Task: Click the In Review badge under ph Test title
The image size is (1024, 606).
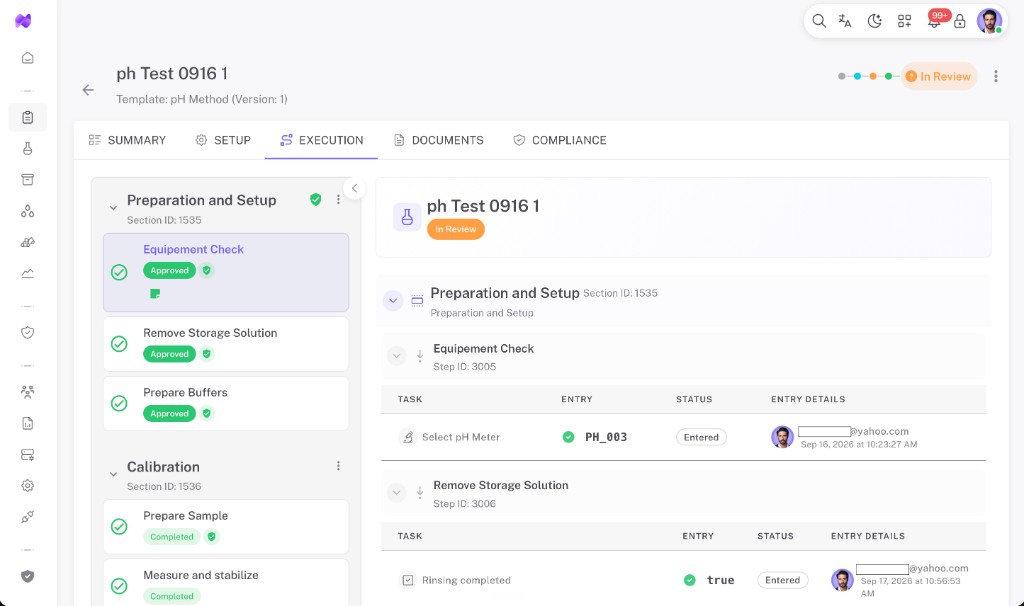Action: coord(456,229)
